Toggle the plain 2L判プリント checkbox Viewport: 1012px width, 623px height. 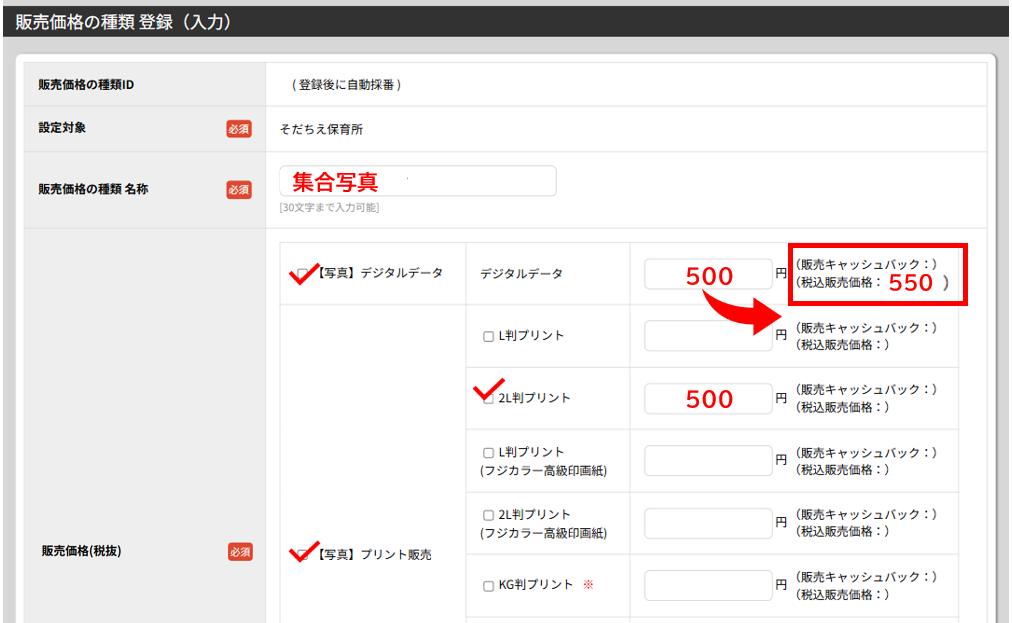click(x=489, y=398)
